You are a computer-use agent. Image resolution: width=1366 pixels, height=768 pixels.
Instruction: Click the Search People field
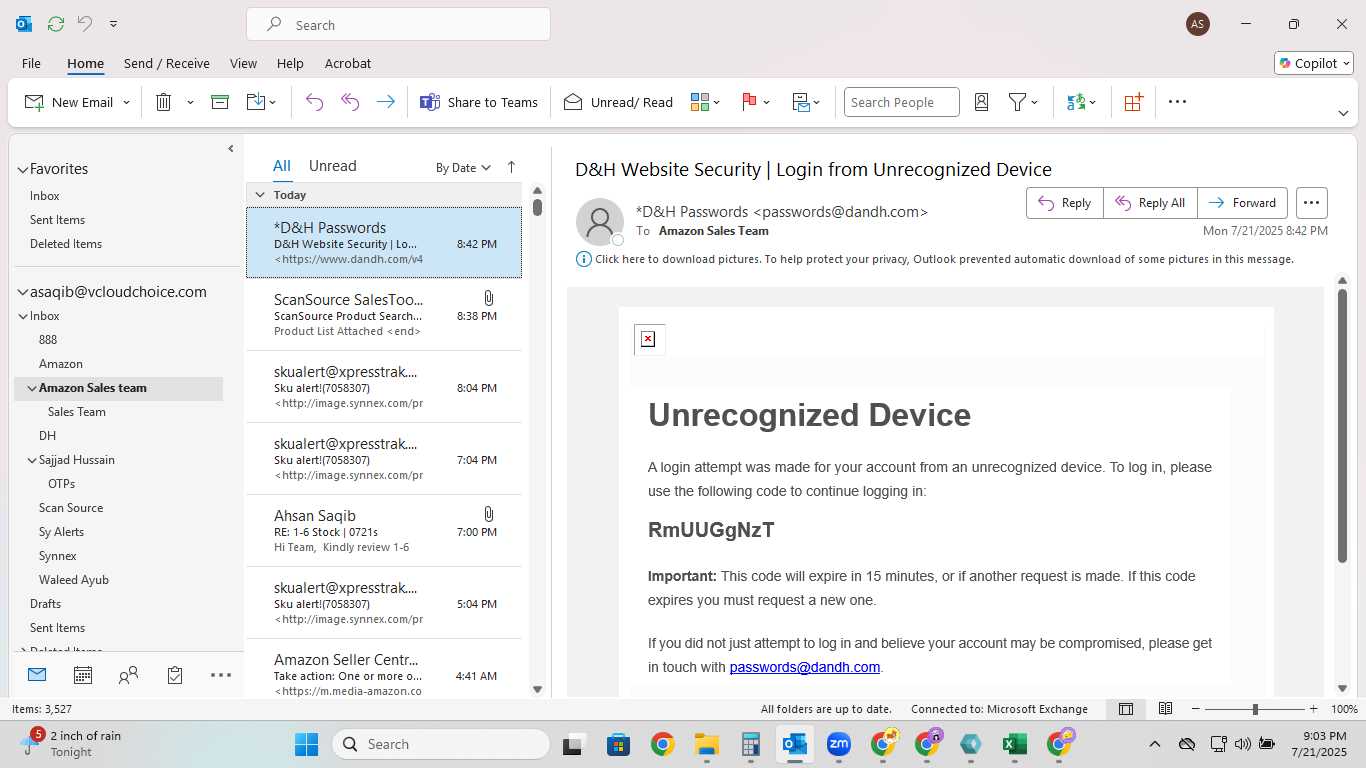[x=901, y=102]
